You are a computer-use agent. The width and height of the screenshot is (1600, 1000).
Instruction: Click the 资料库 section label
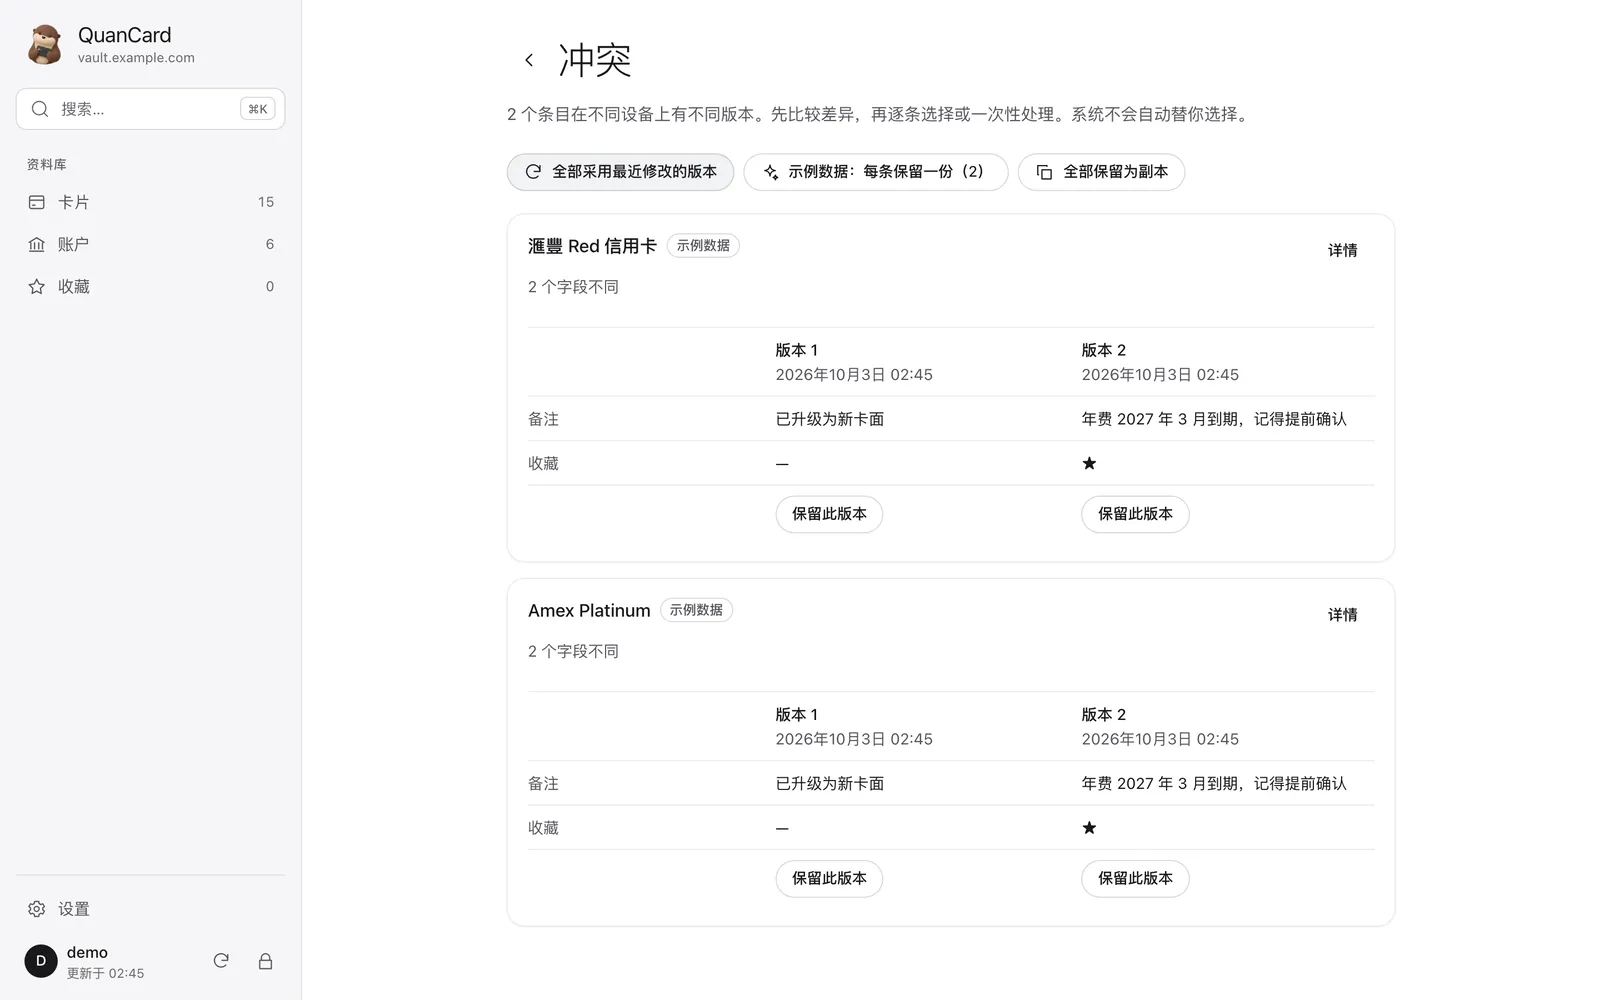[47, 164]
